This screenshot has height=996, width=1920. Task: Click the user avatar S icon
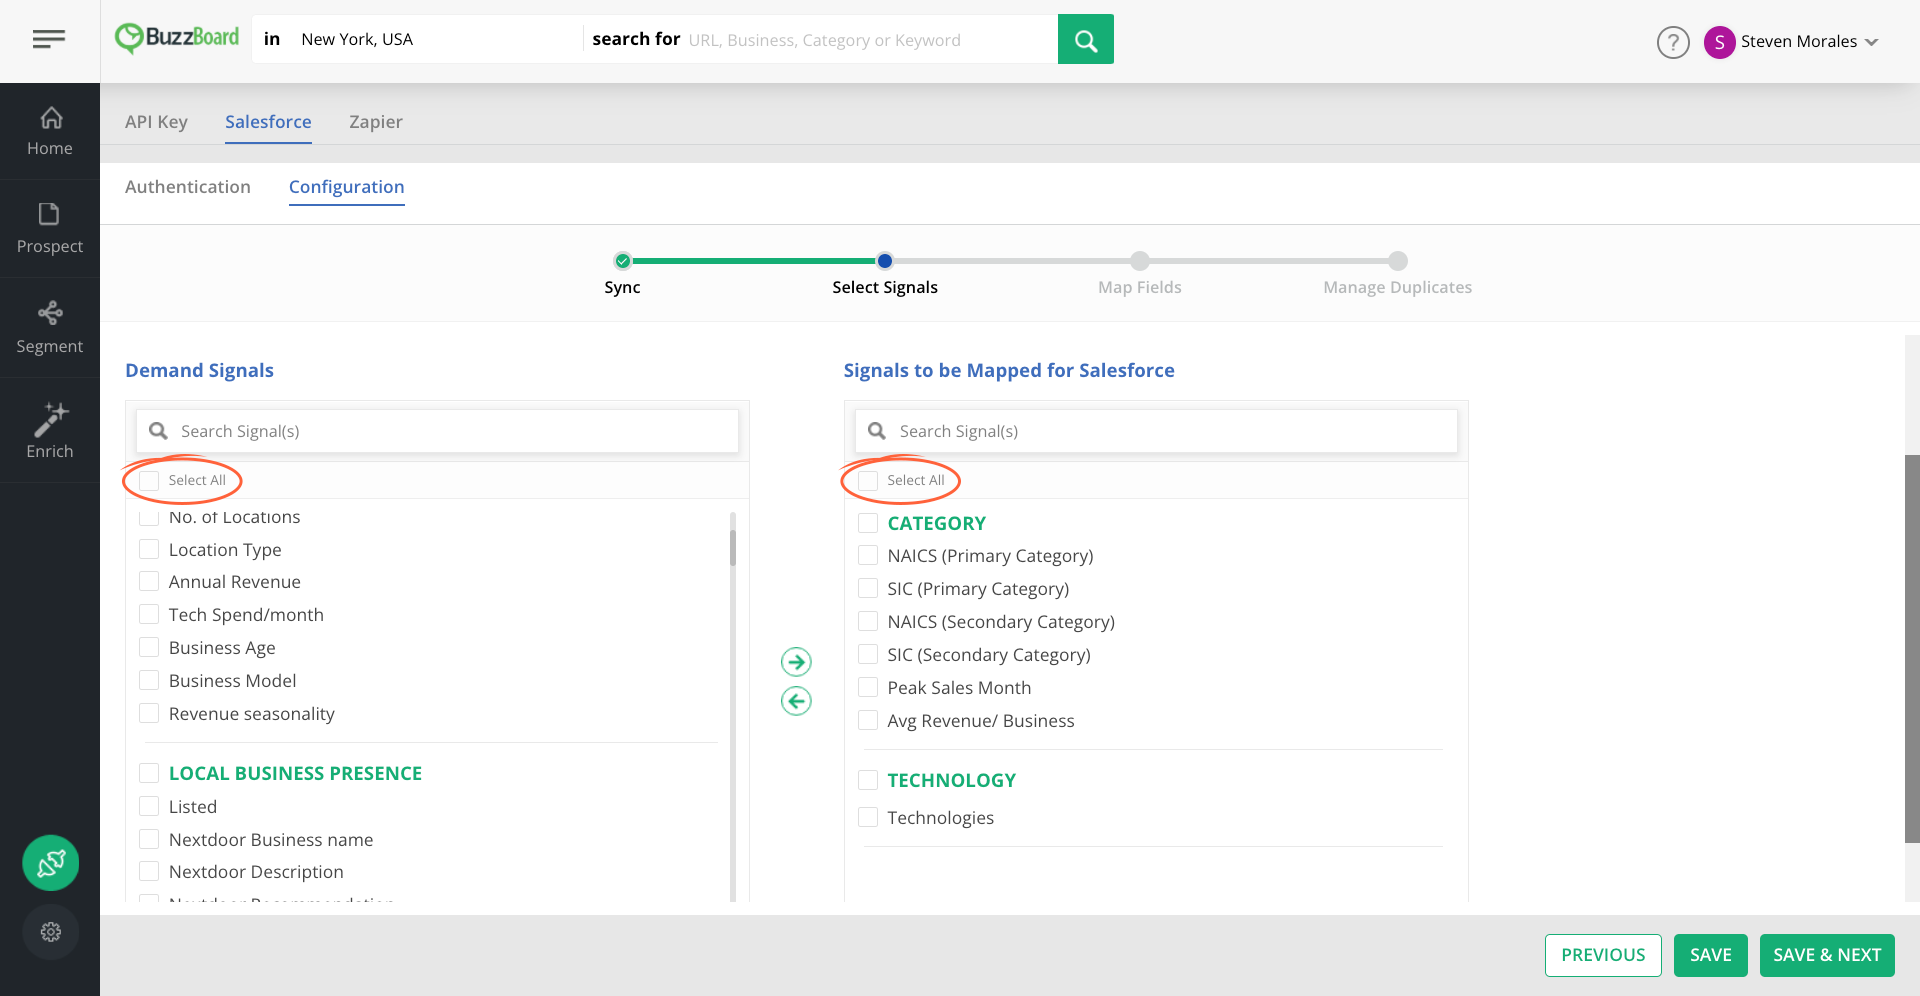pos(1719,42)
